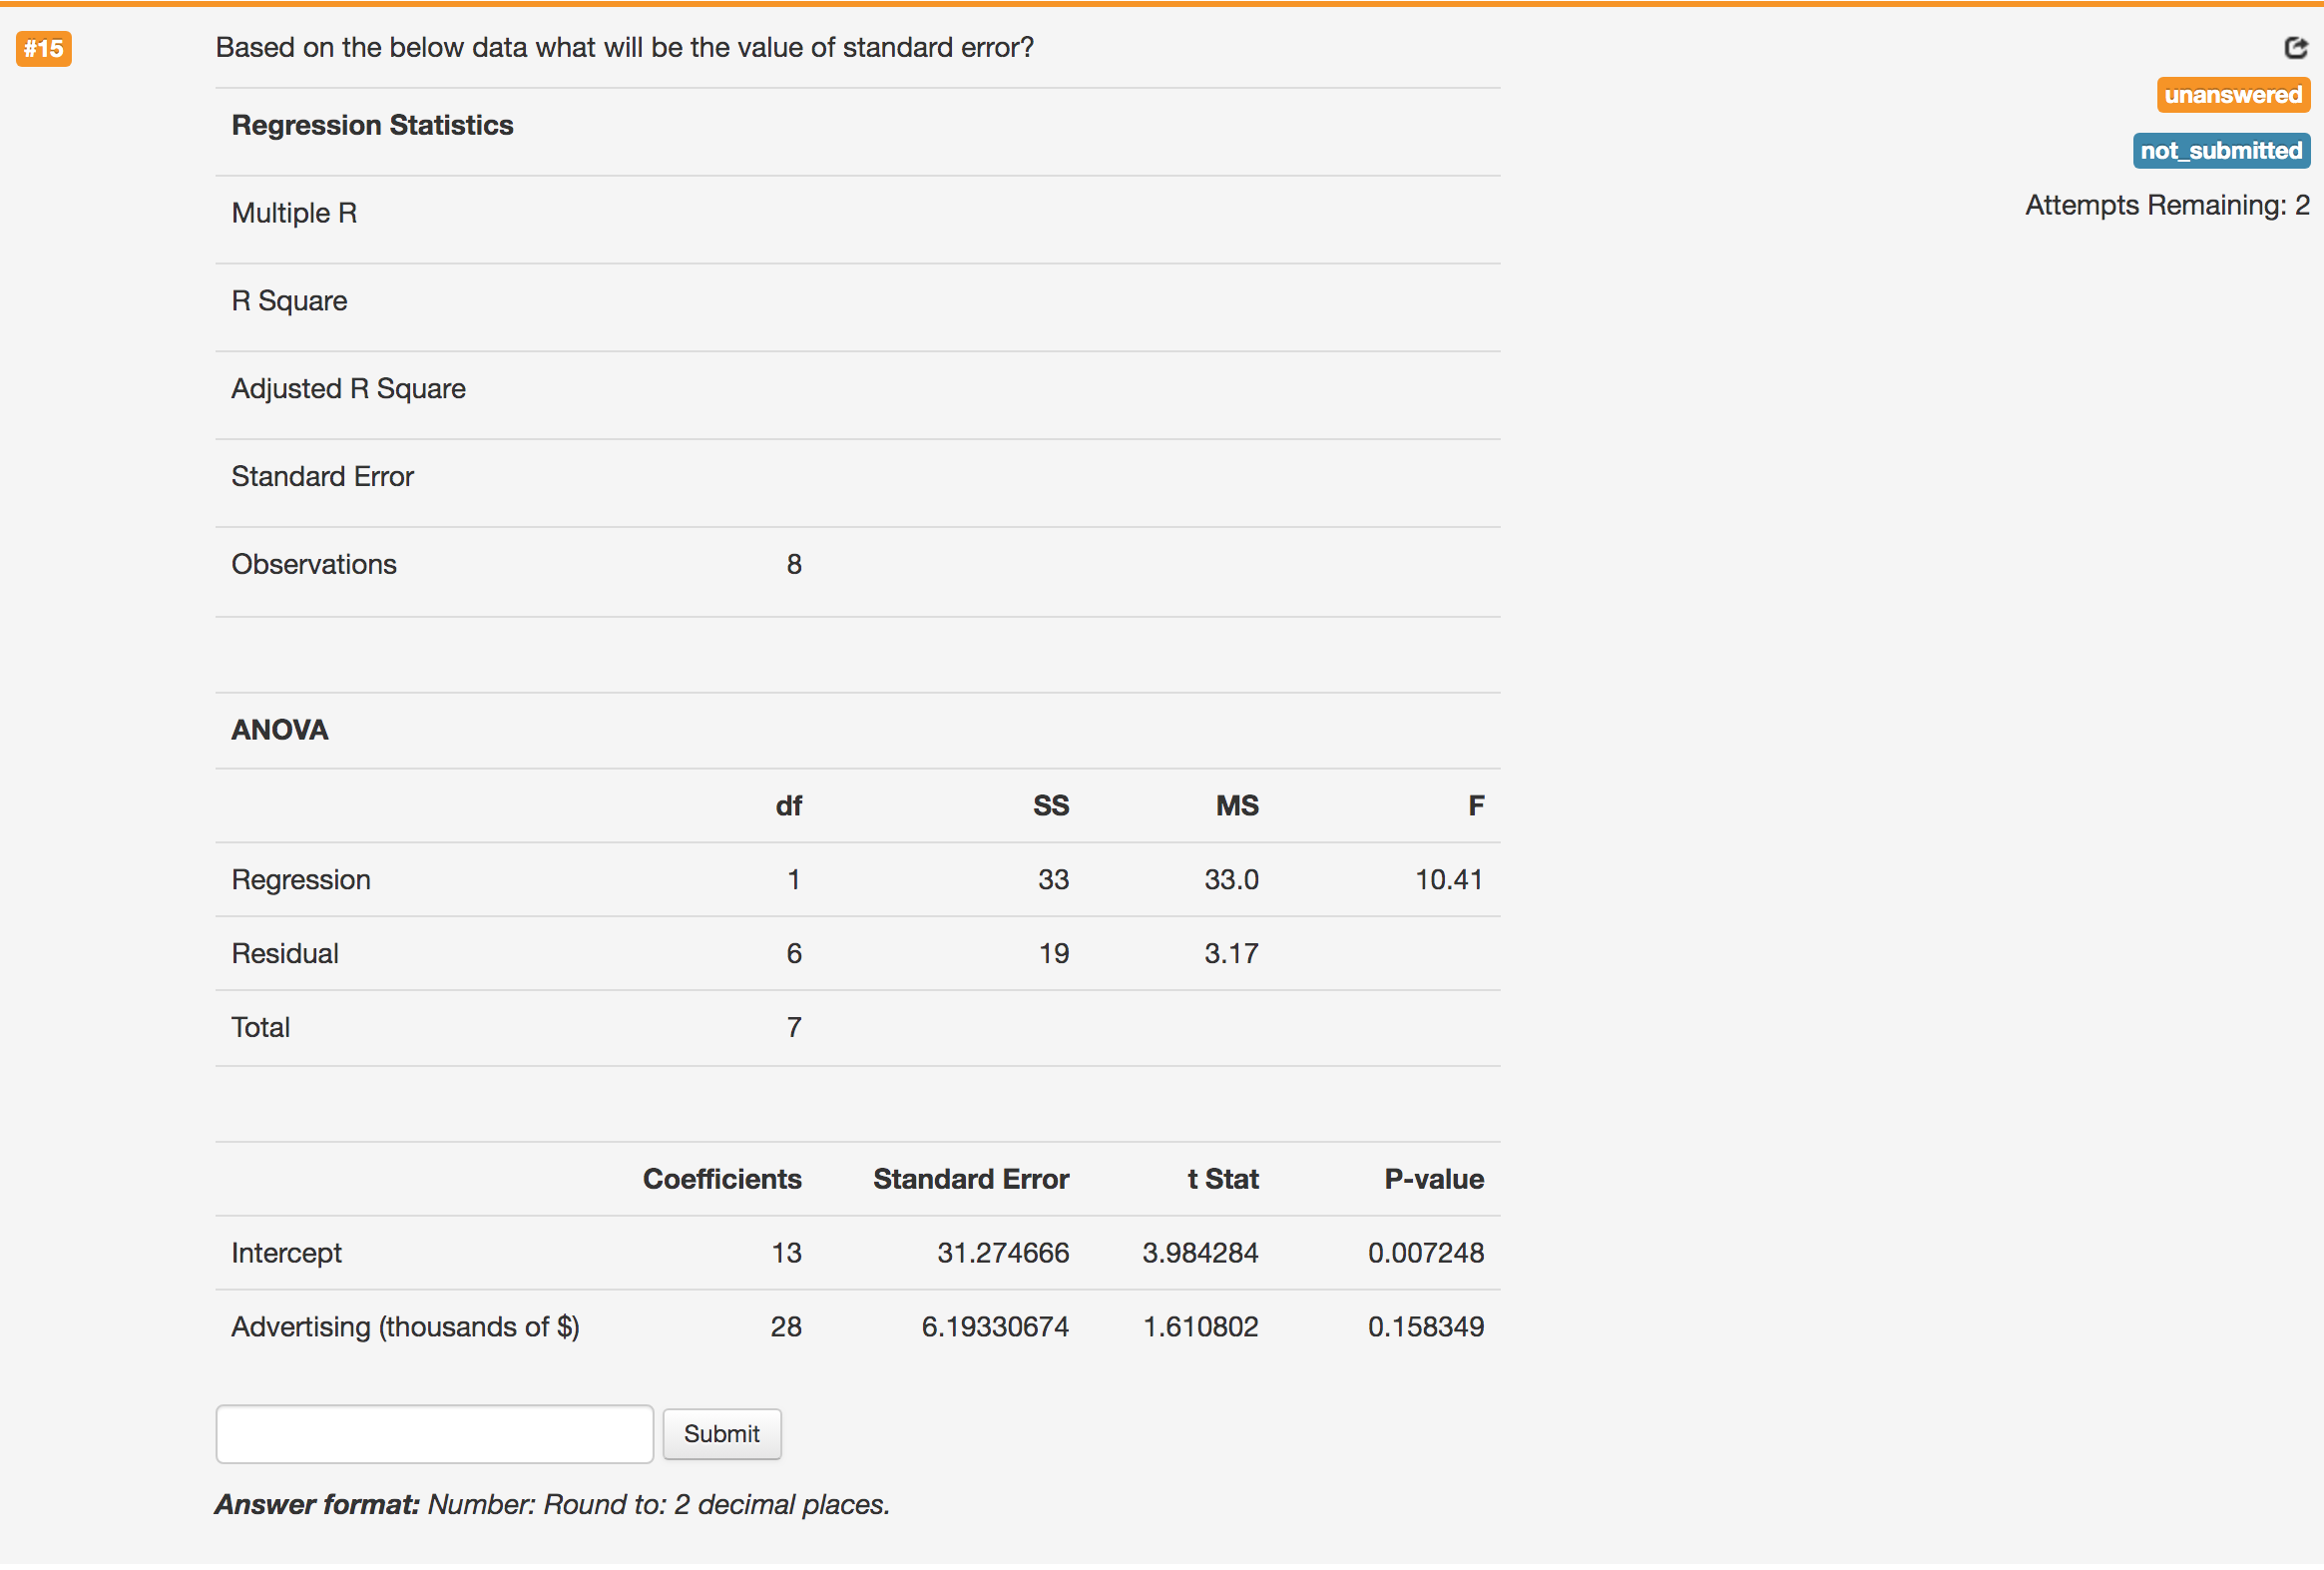Click the share question icon
This screenshot has height=1570, width=2324.
click(x=2294, y=48)
